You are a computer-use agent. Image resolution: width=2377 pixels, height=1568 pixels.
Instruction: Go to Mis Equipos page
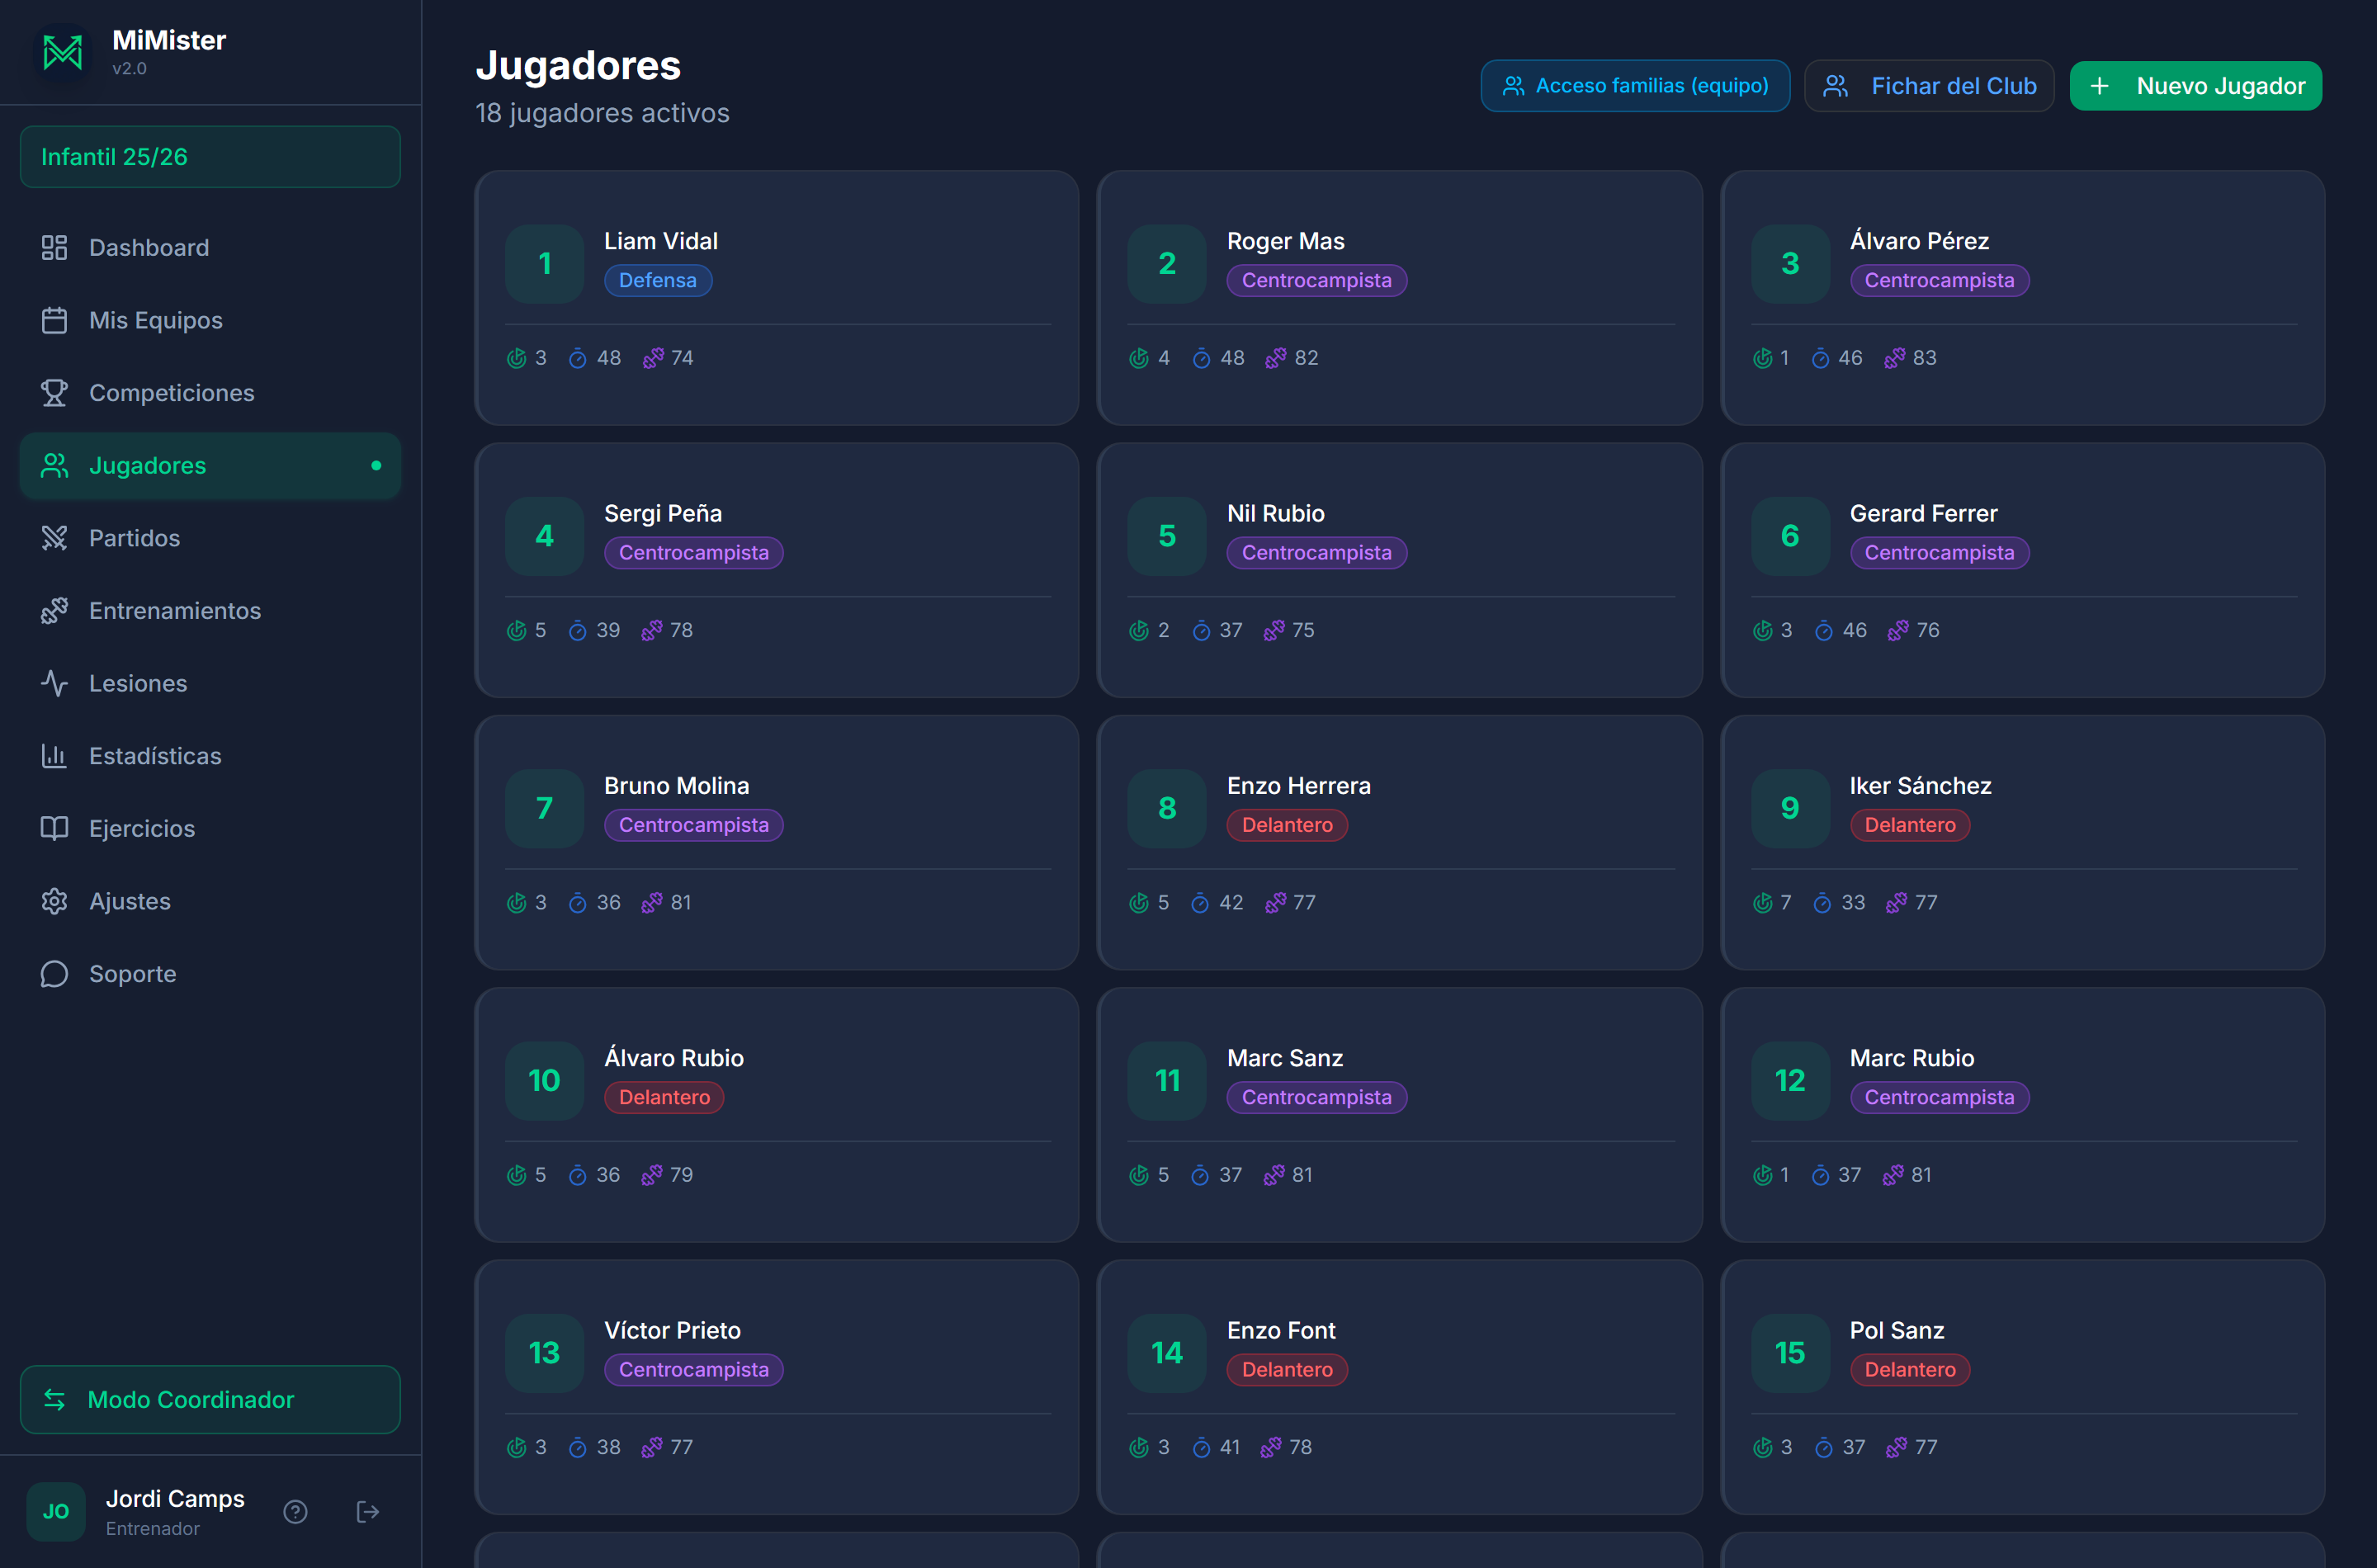[x=210, y=320]
